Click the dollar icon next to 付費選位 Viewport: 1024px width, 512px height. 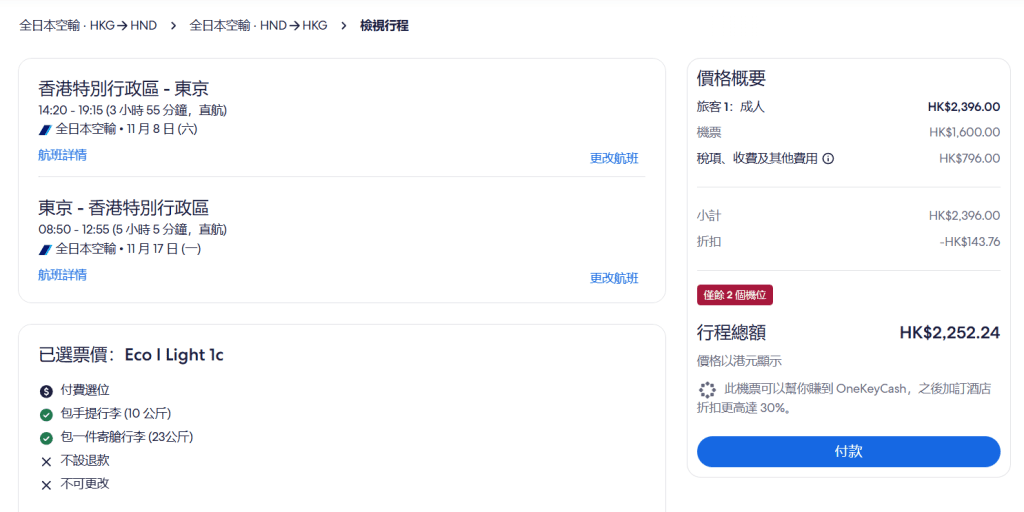tap(46, 390)
